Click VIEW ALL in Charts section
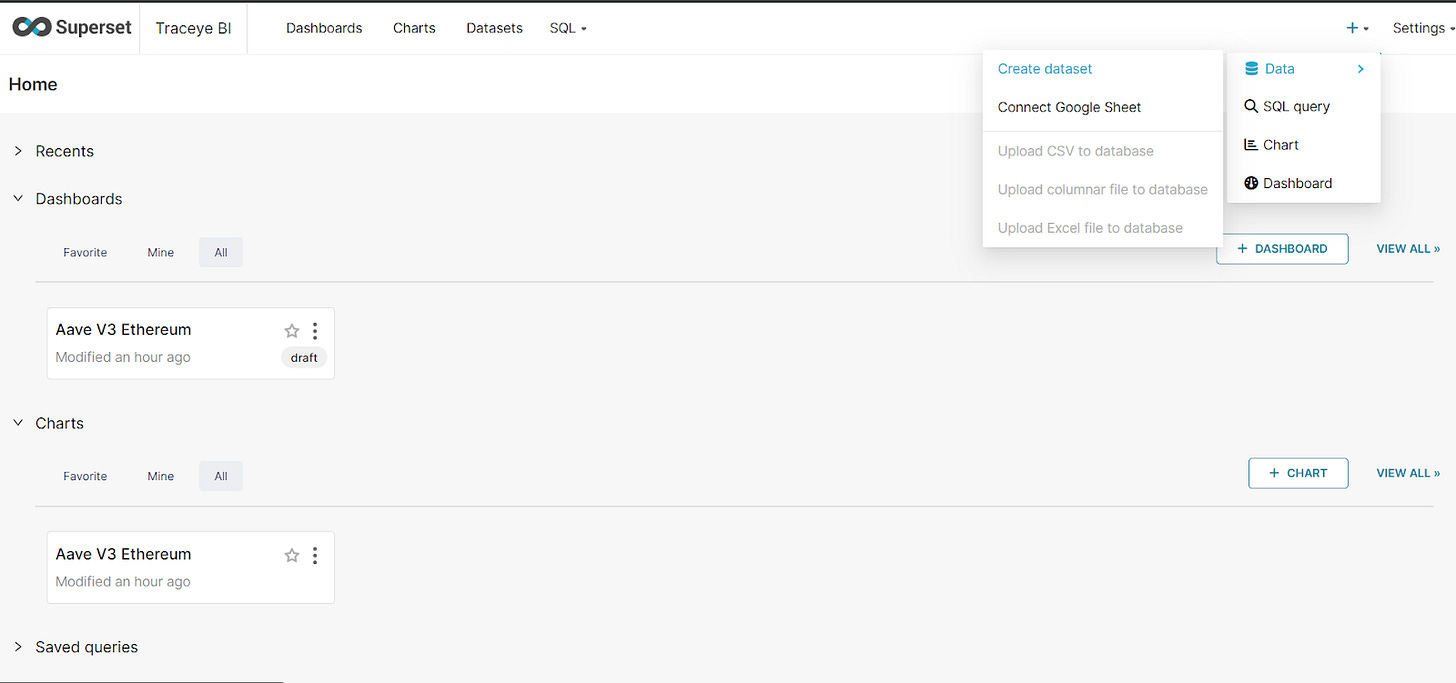 [x=1408, y=473]
